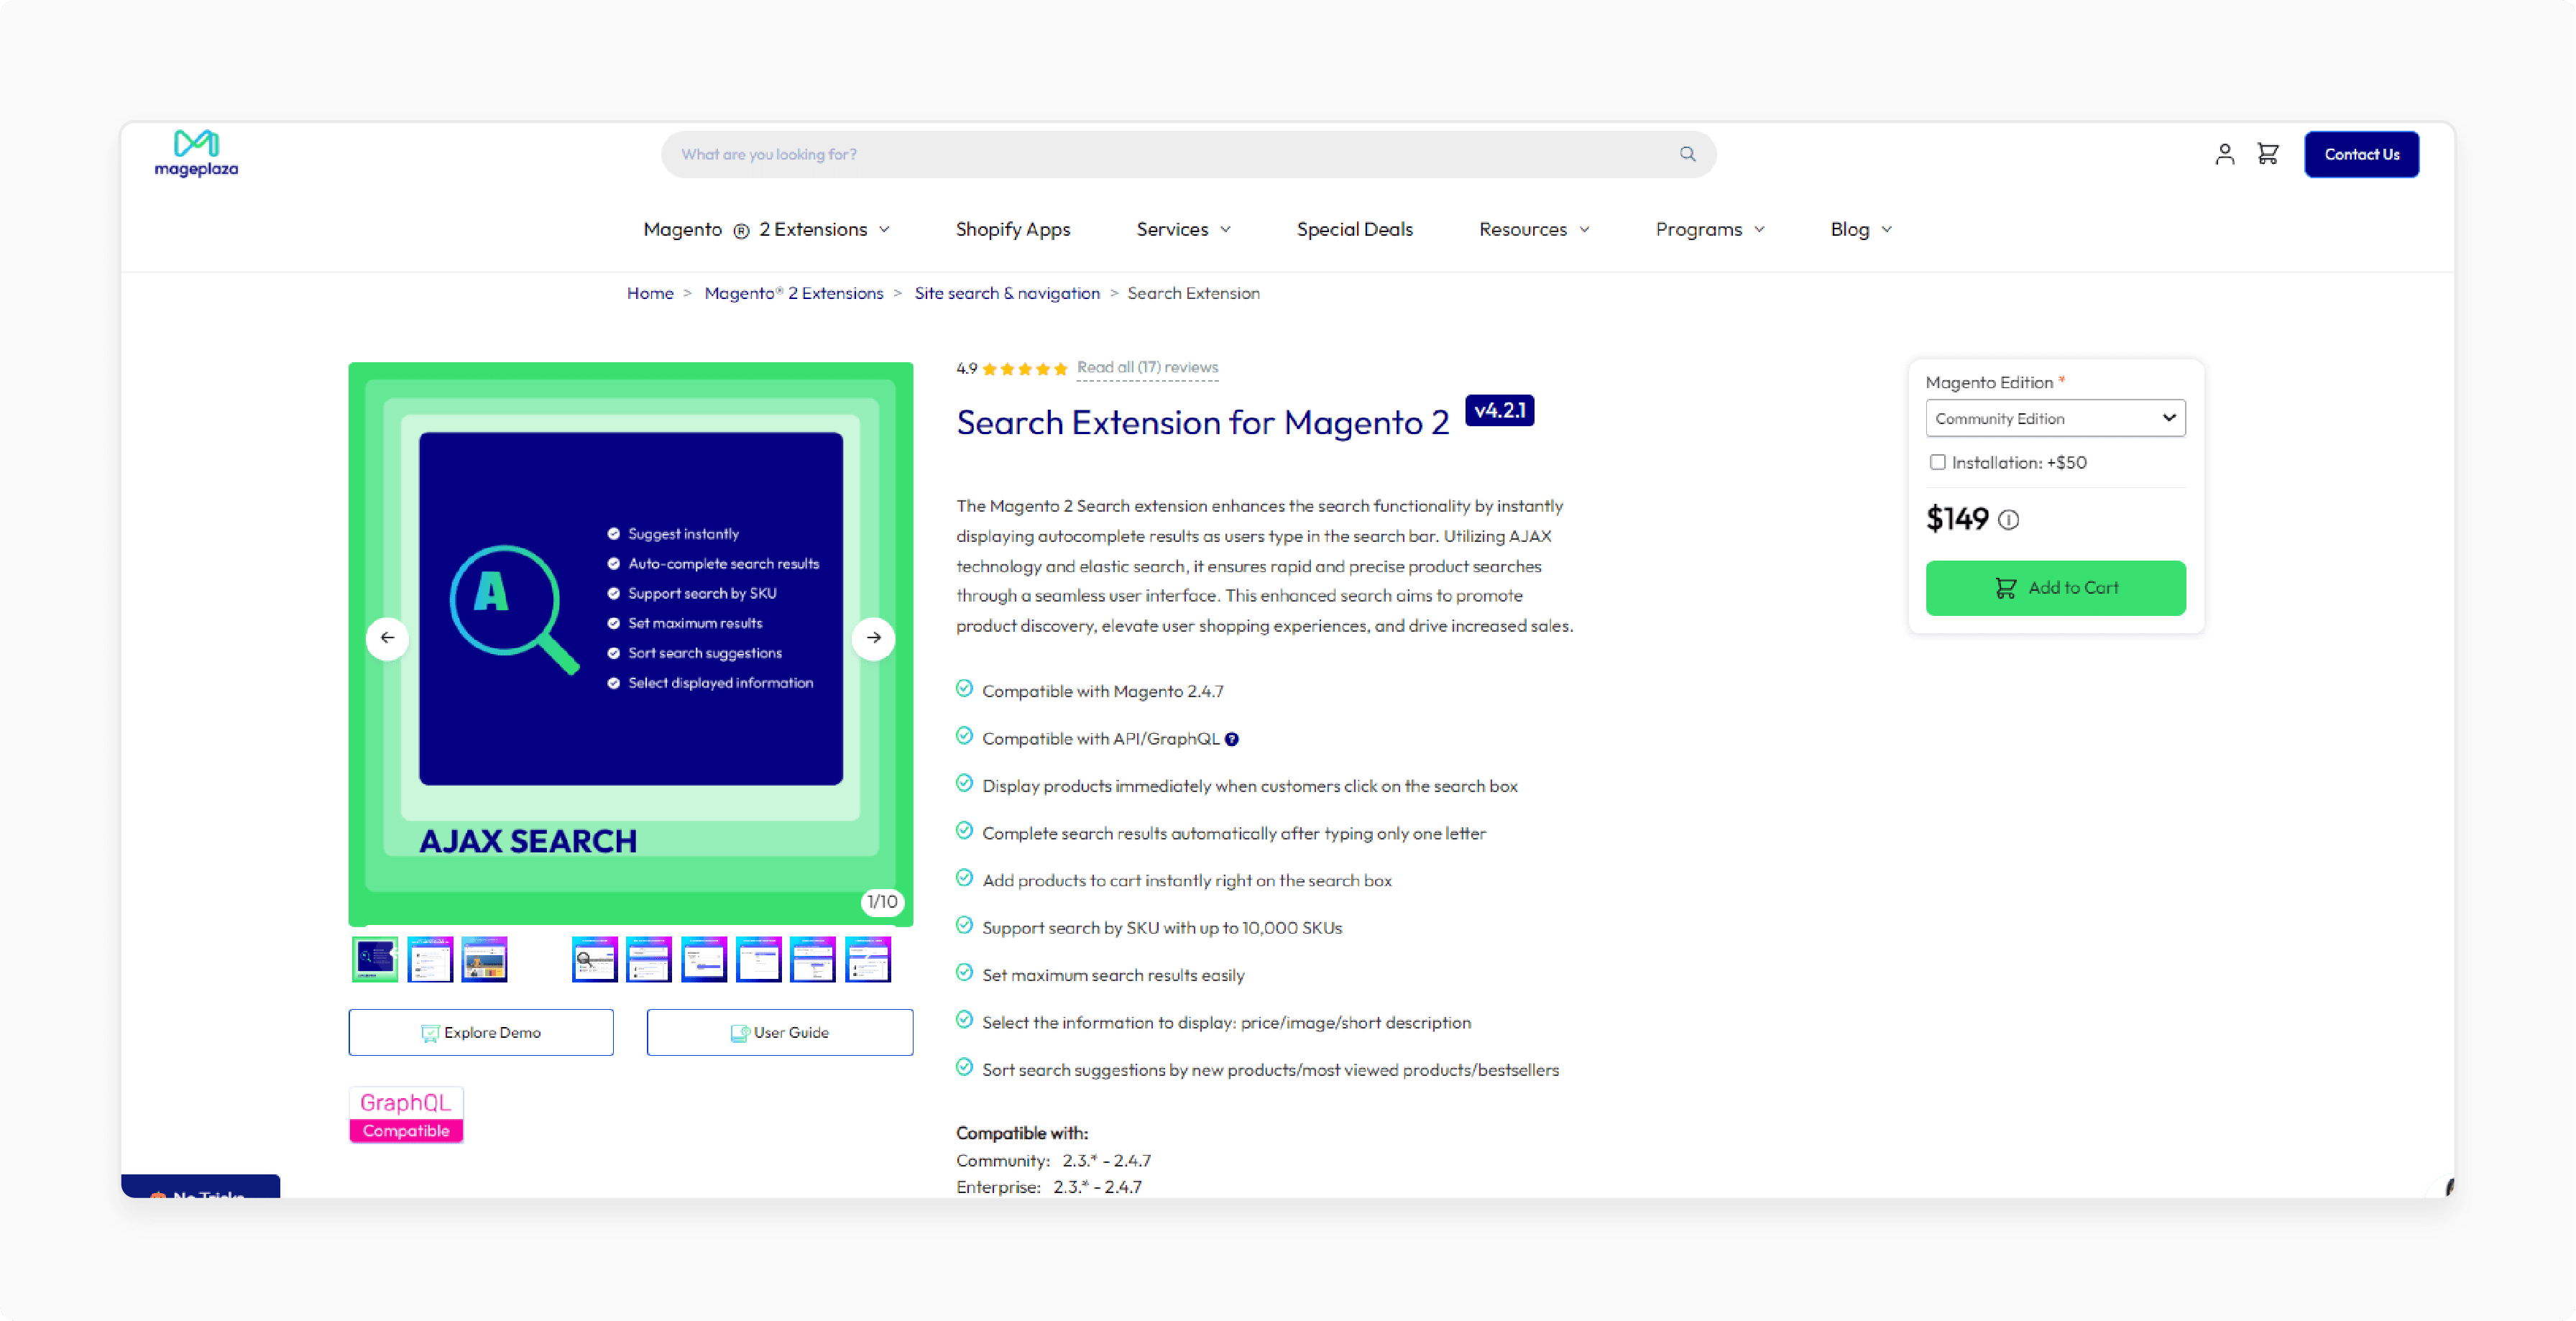Expand the Blog menu
The width and height of the screenshot is (2576, 1321).
click(x=1861, y=230)
